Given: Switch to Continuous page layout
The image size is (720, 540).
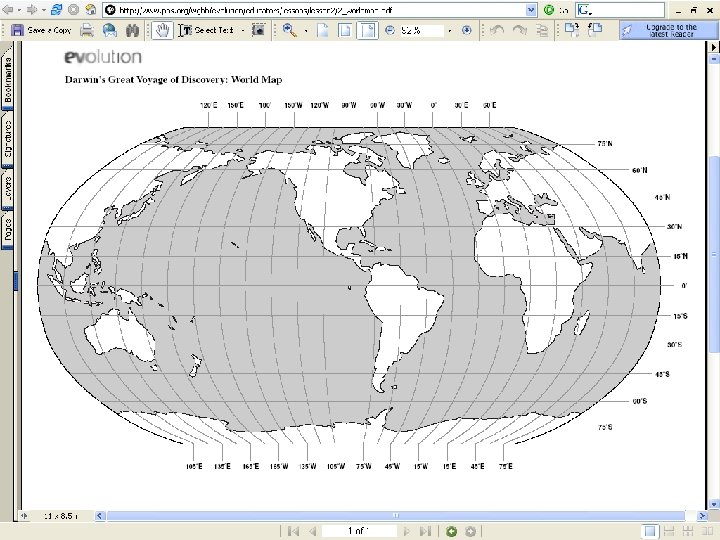Looking at the screenshot, I should point(669,531).
